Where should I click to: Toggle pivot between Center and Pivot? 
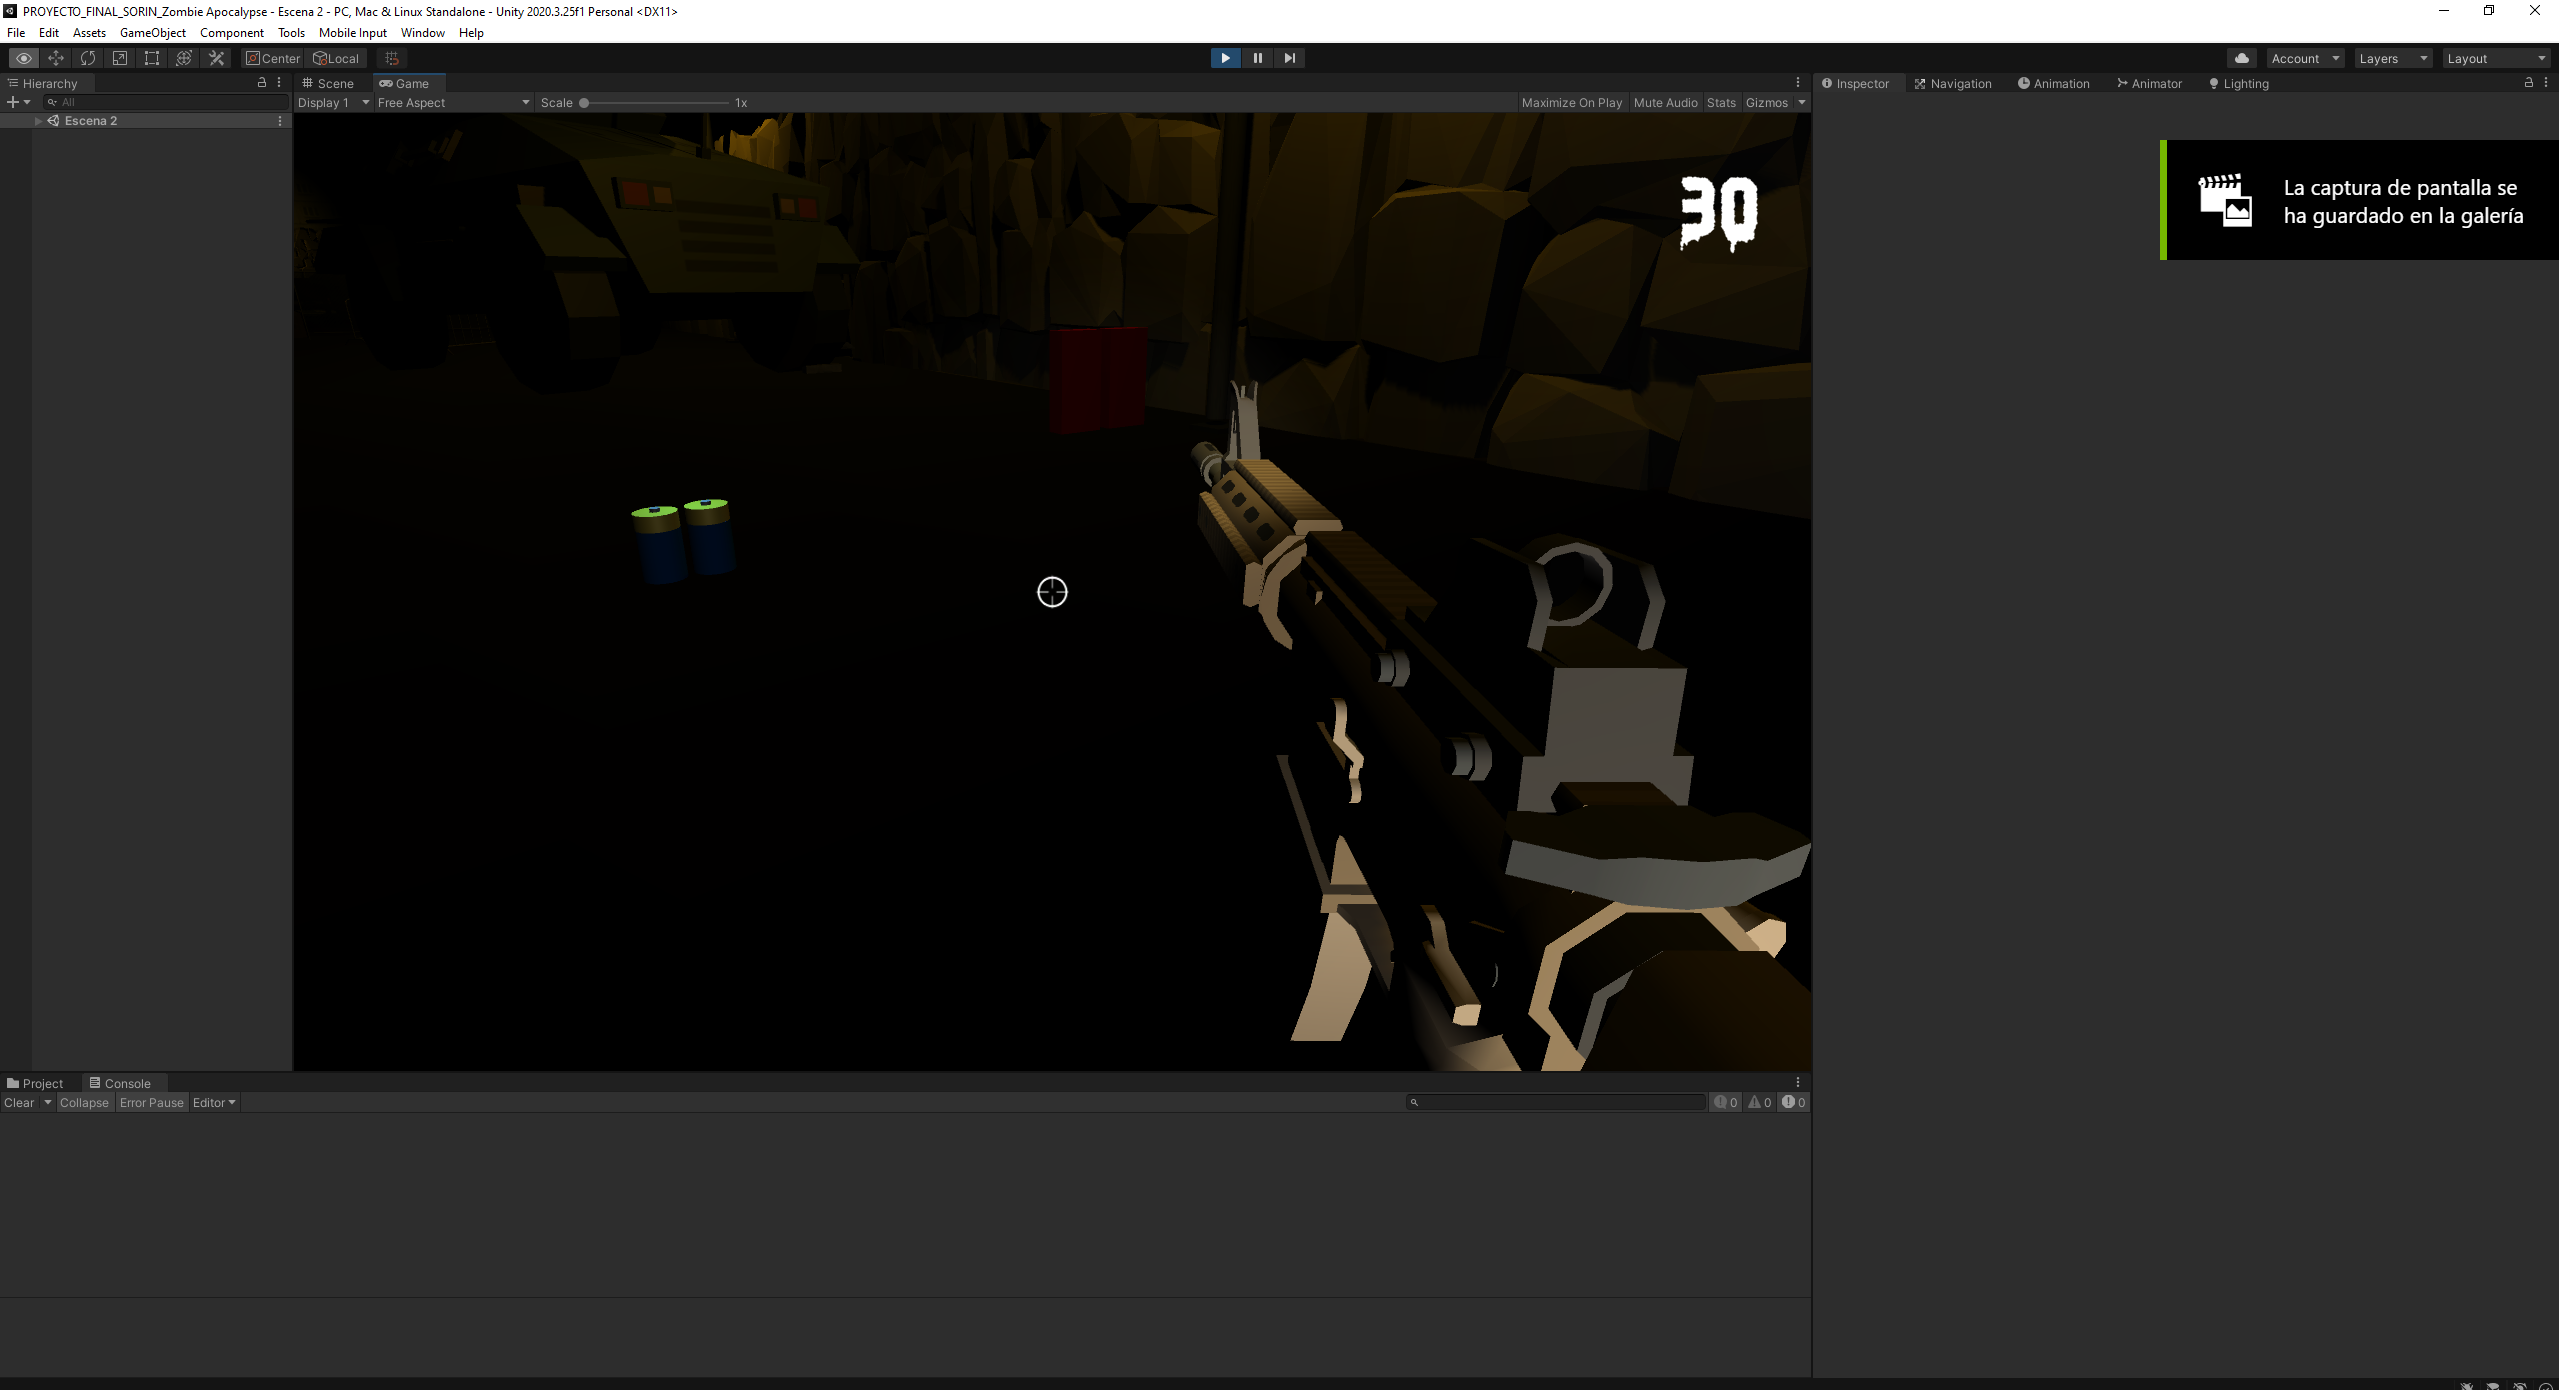[x=271, y=58]
